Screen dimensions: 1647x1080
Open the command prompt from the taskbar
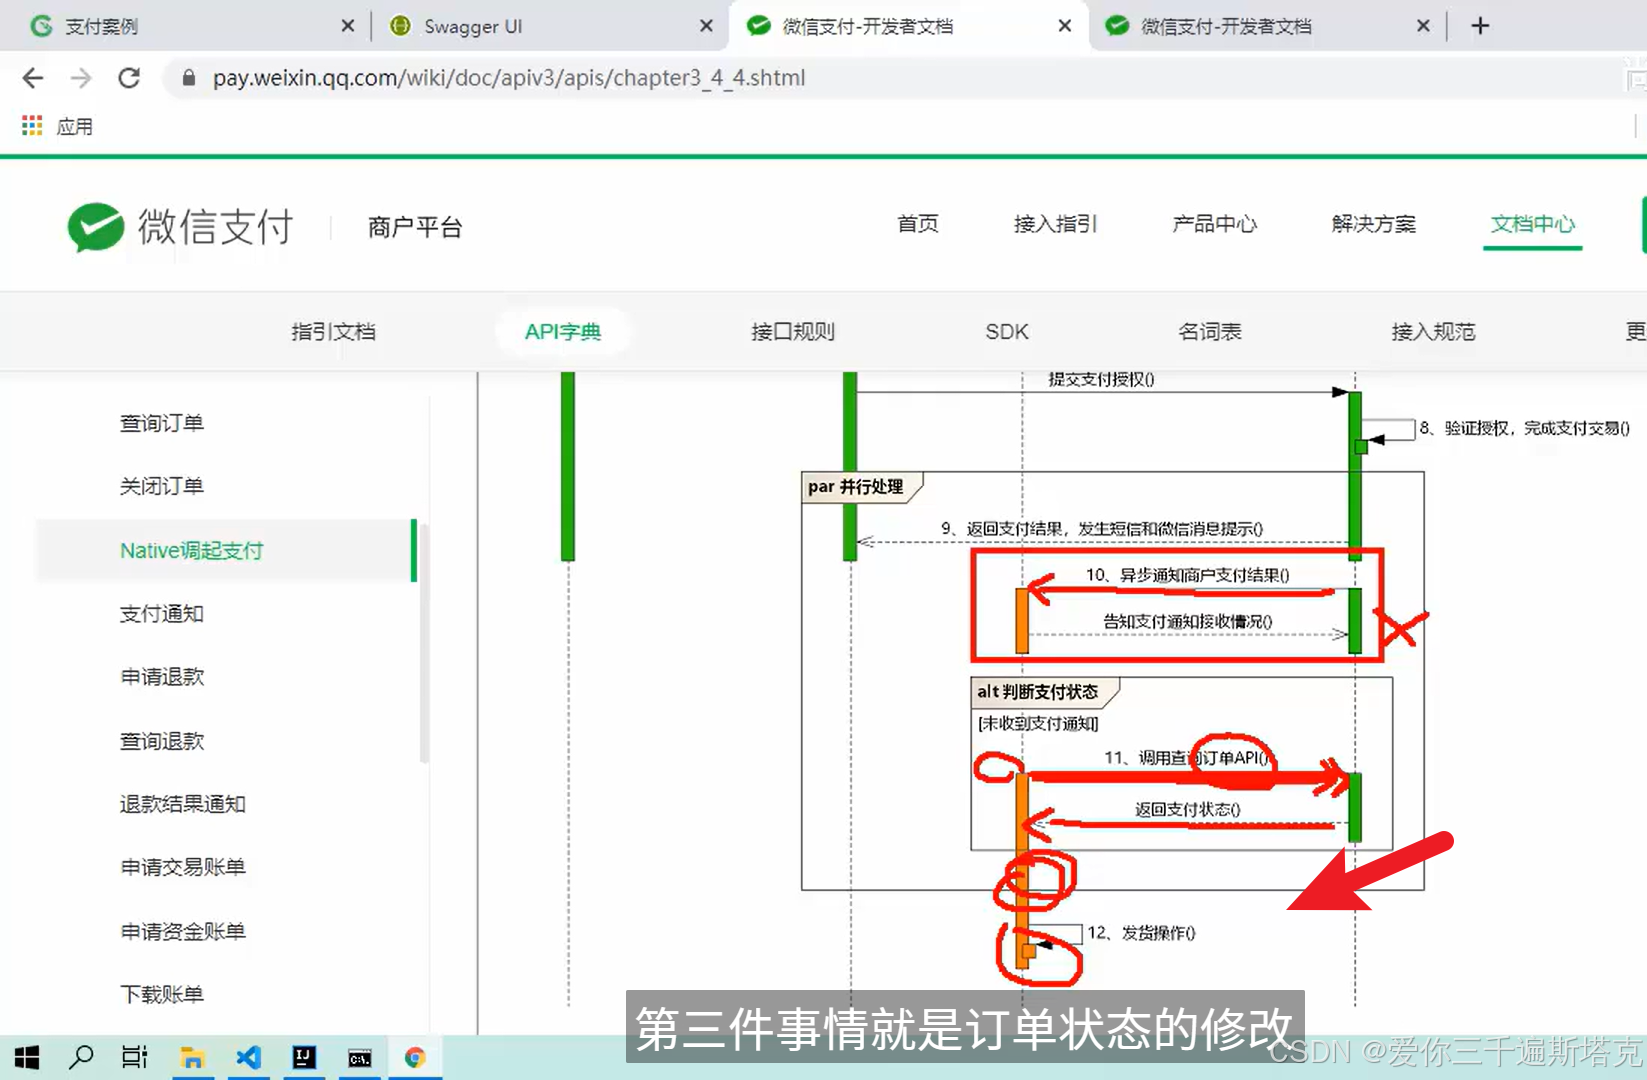359,1058
